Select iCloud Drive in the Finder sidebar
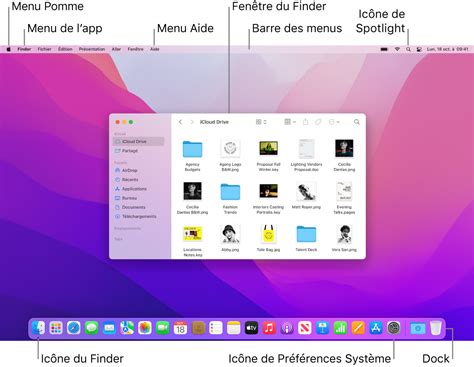The width and height of the screenshot is (474, 367). 138,141
